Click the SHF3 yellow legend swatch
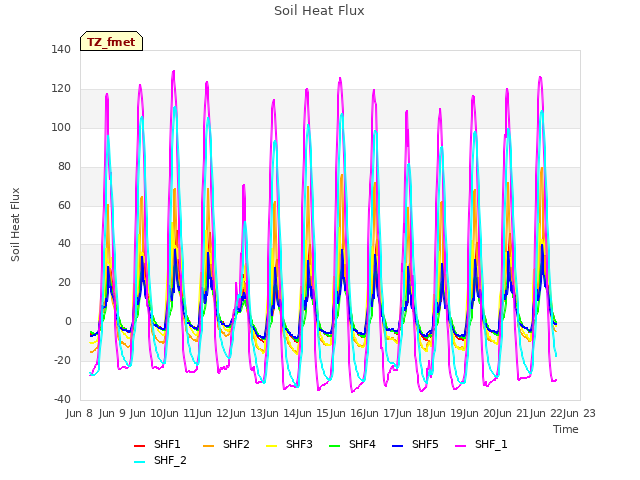640x480 pixels. [x=271, y=446]
